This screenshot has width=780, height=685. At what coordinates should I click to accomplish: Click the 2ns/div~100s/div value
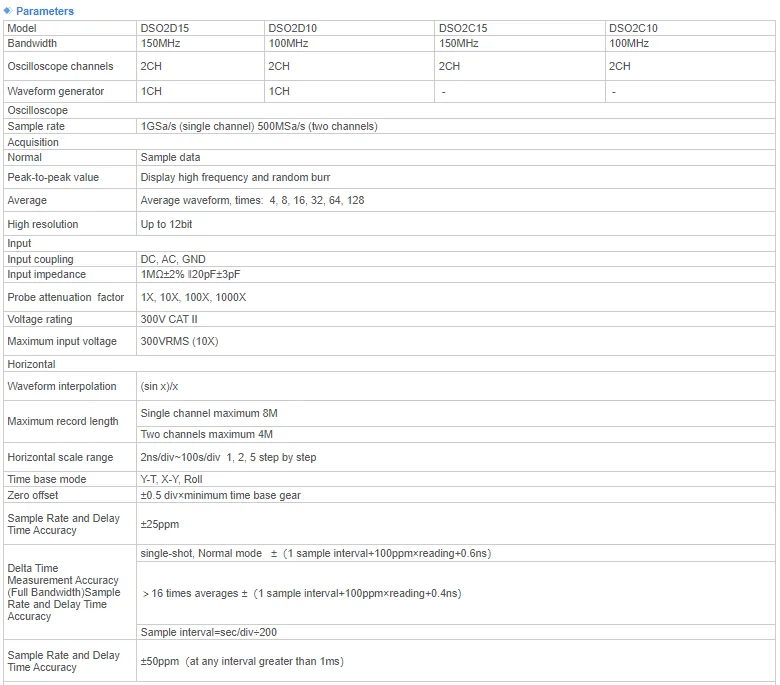[228, 457]
